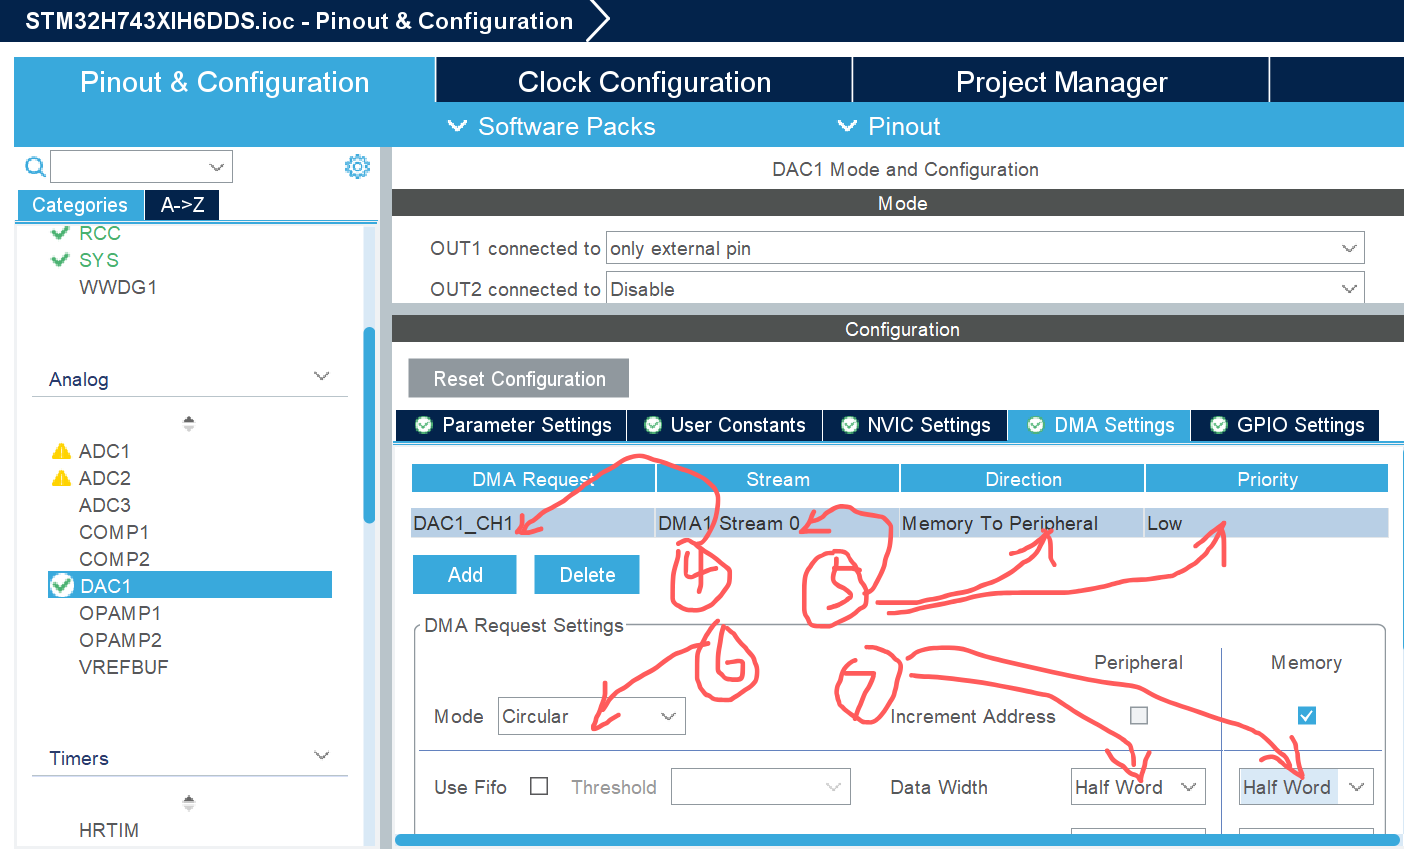Image resolution: width=1404 pixels, height=849 pixels.
Task: Uncheck Memory increment address checkbox
Action: (1306, 715)
